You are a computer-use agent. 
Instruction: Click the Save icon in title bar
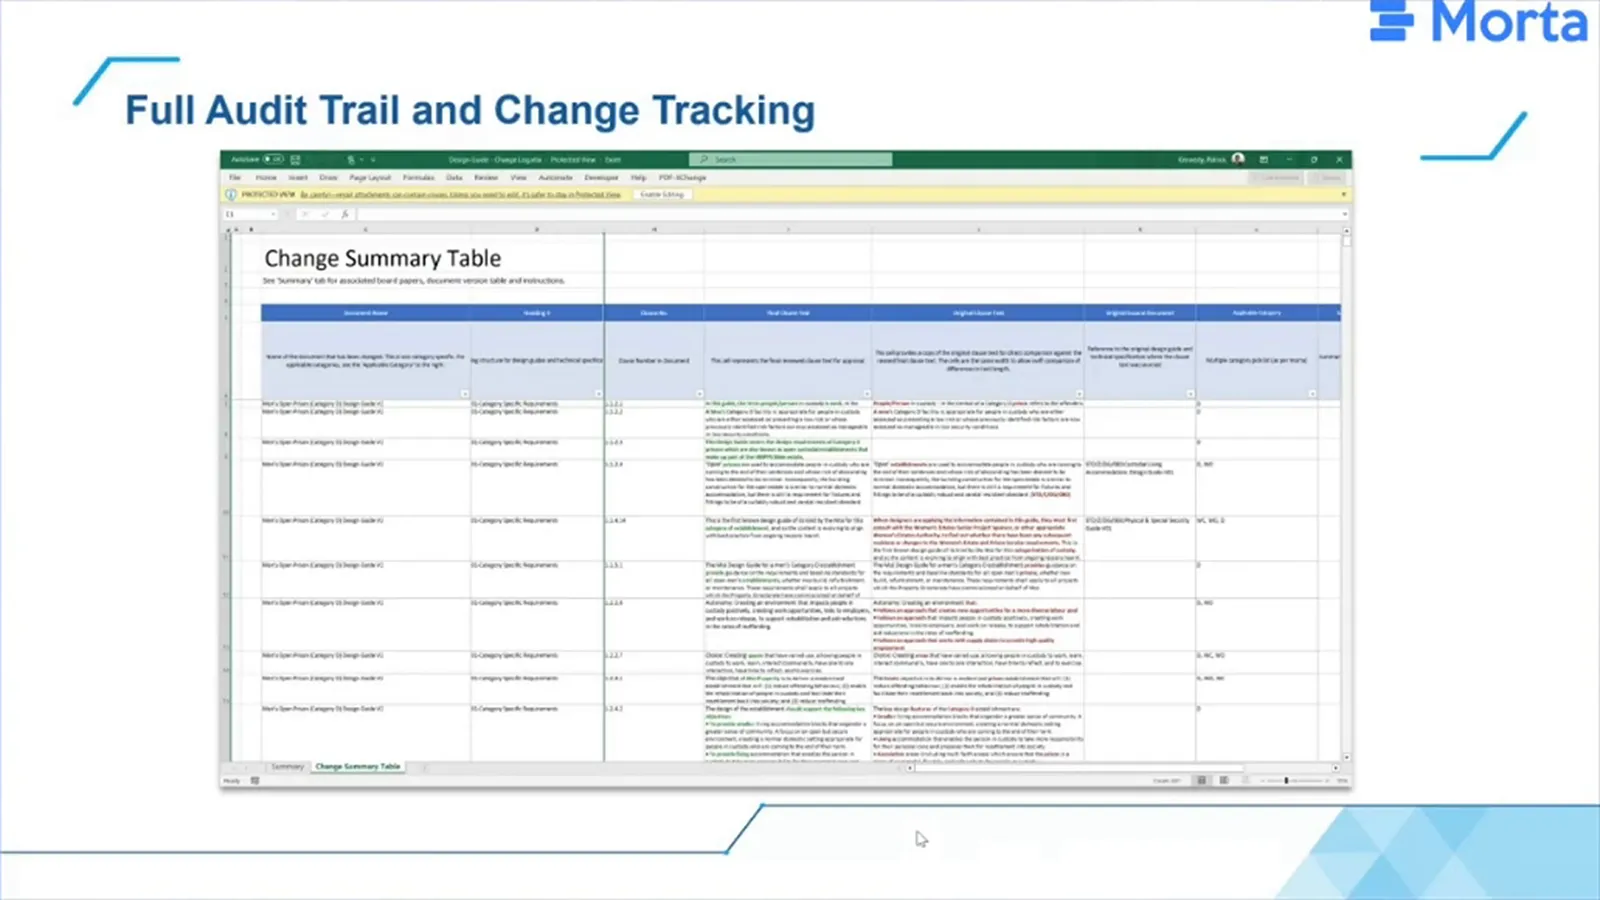coord(296,159)
